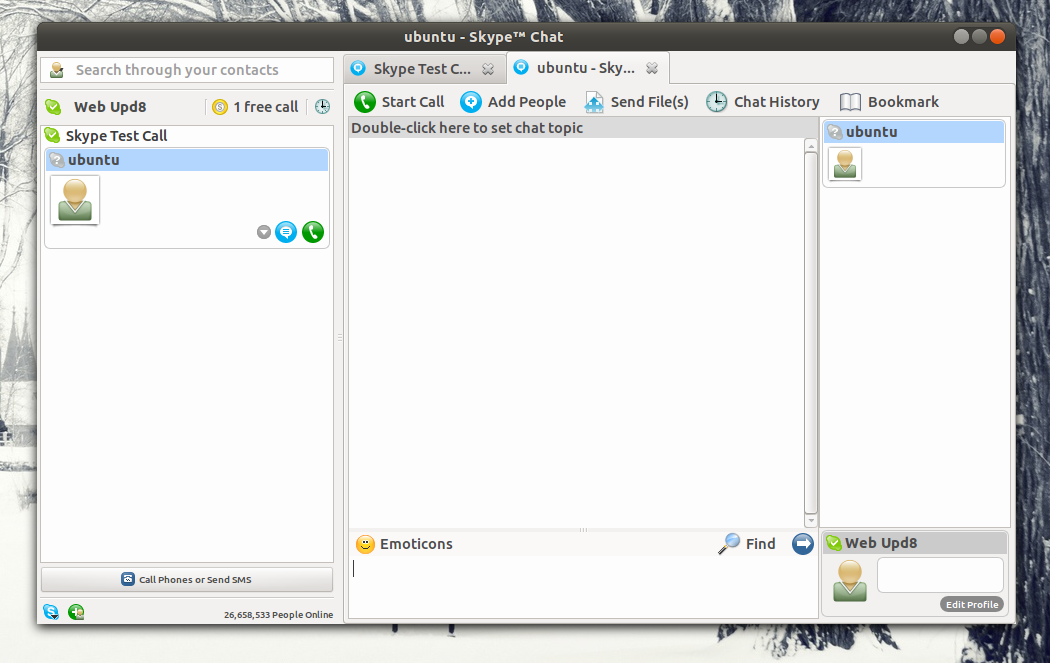The height and width of the screenshot is (663, 1050).
Task: Click the Find magnifier icon
Action: pyautogui.click(x=729, y=544)
